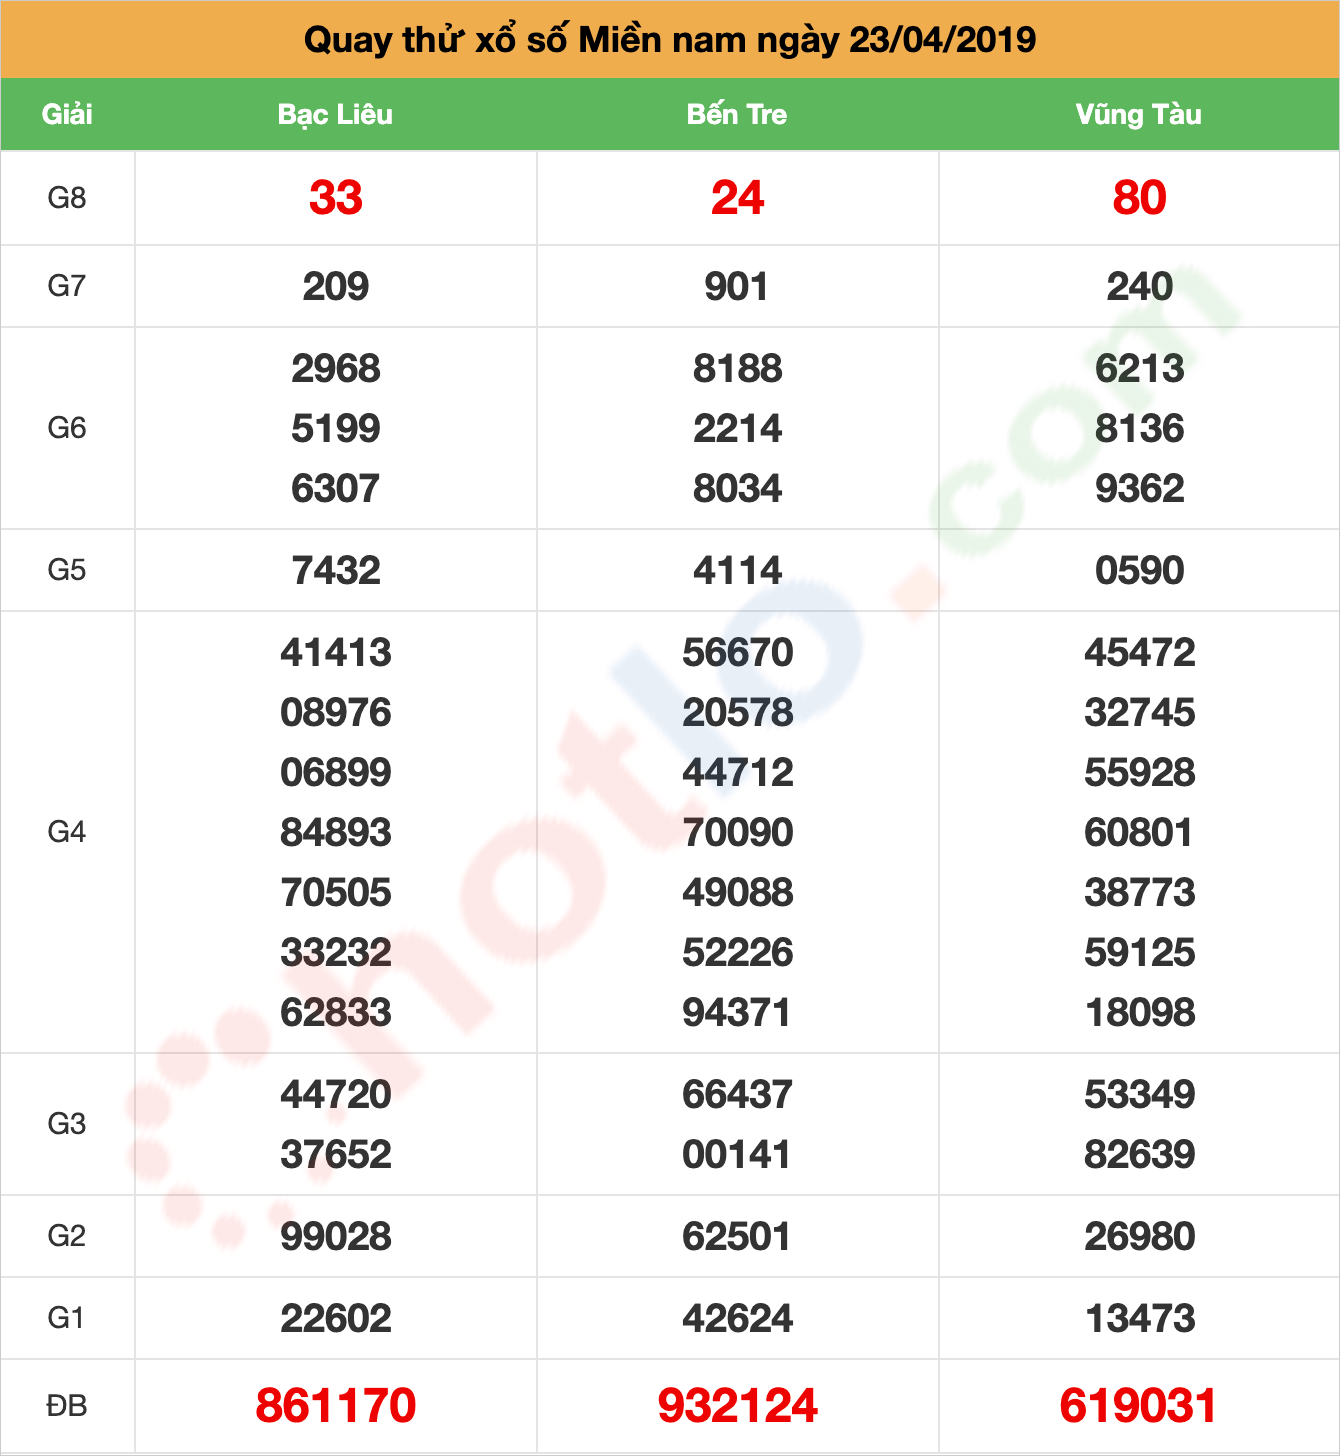Select the 'Bến Tre' column header
1340x1456 pixels.
tap(737, 114)
